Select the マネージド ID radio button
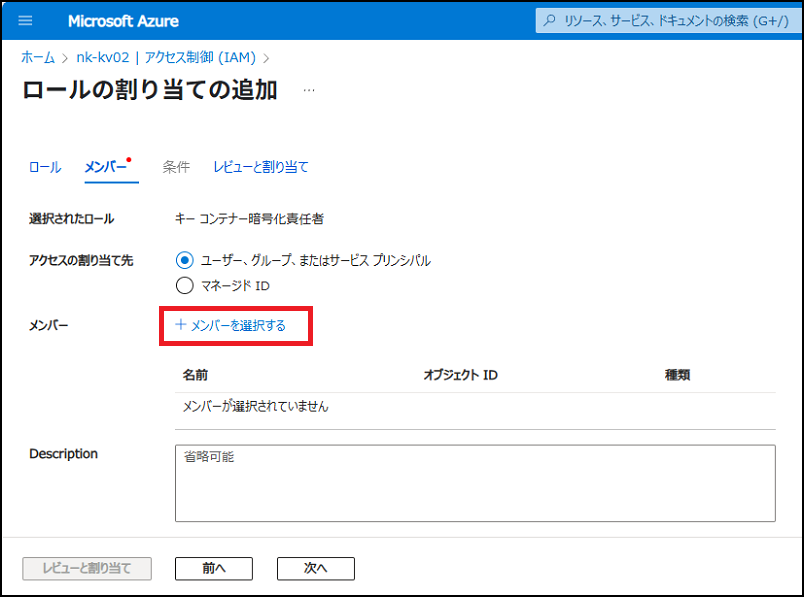Viewport: 804px width, 597px height. point(185,285)
